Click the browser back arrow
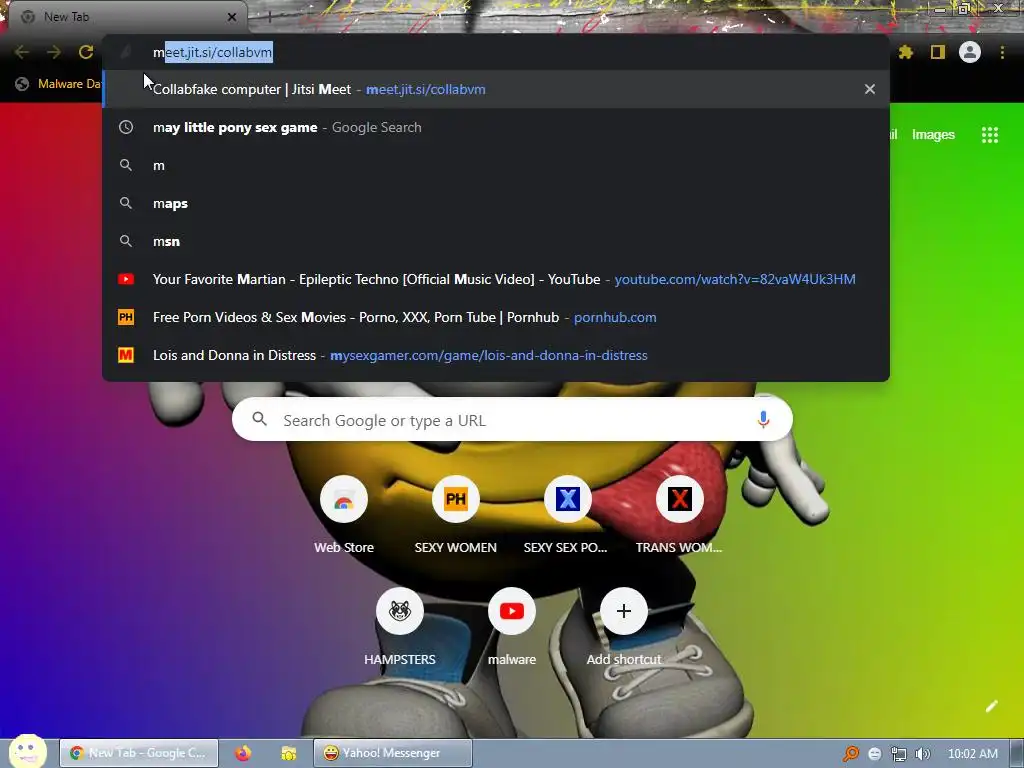Image resolution: width=1024 pixels, height=768 pixels. pyautogui.click(x=22, y=52)
